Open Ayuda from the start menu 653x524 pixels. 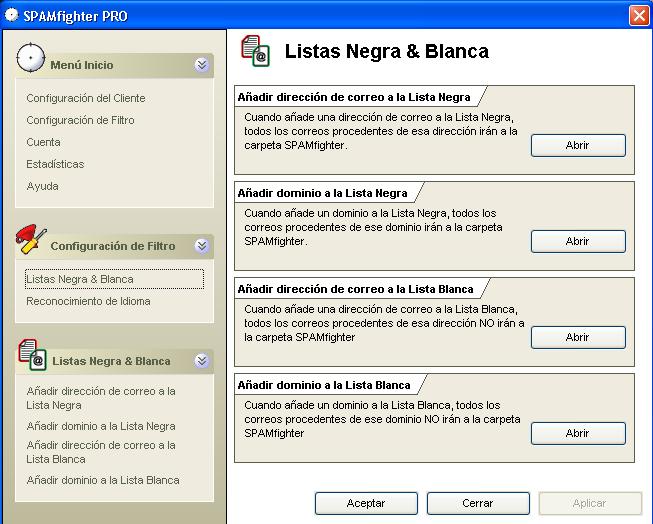[42, 186]
